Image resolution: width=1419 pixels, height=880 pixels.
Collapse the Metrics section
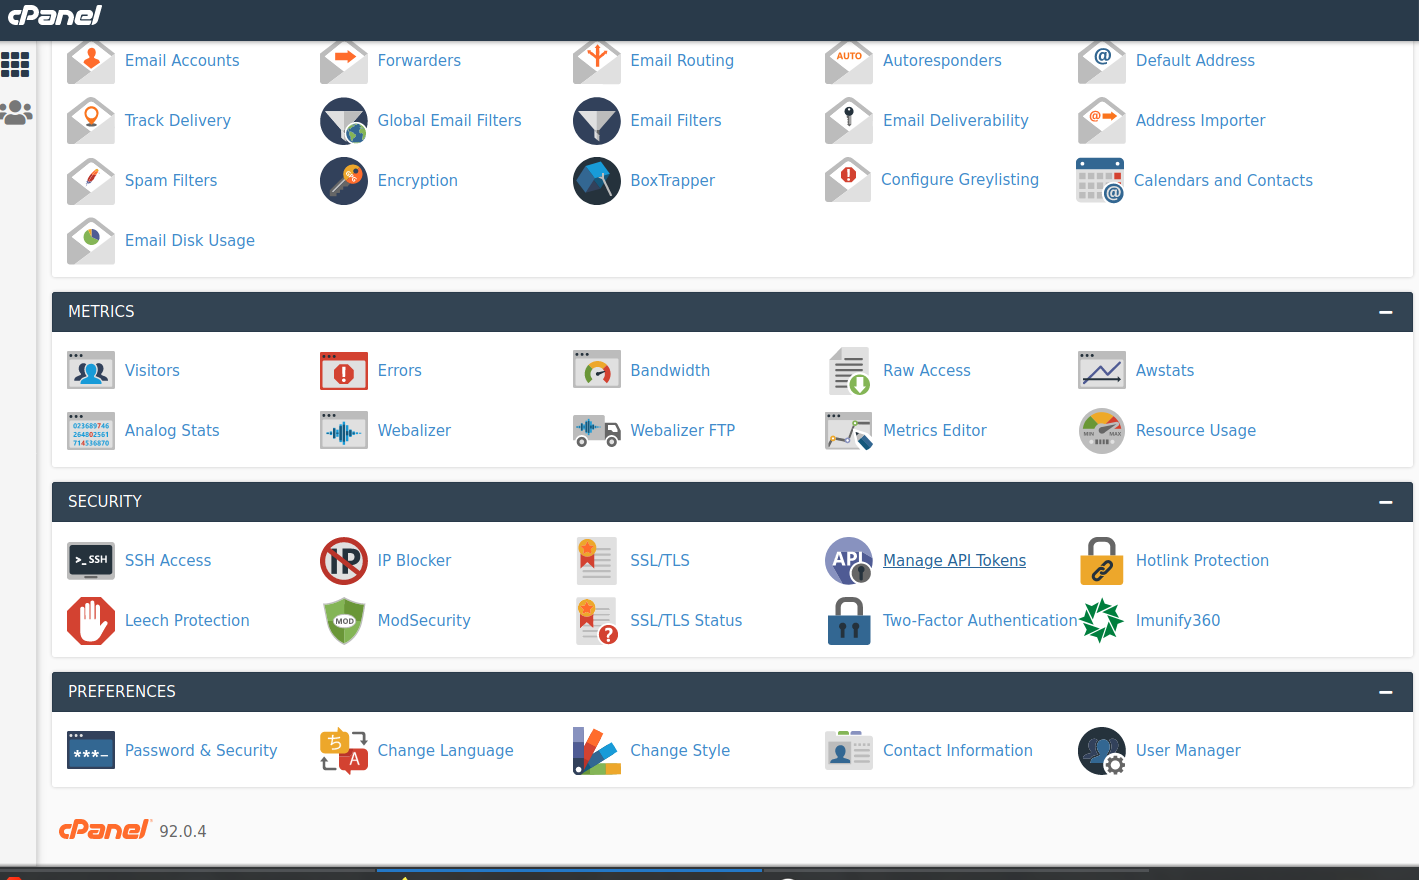coord(1386,312)
